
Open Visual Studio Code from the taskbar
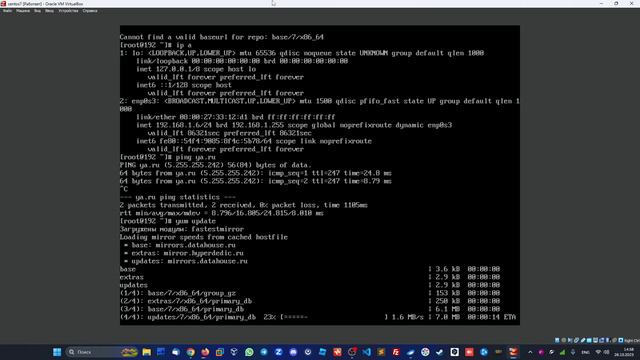[367, 352]
